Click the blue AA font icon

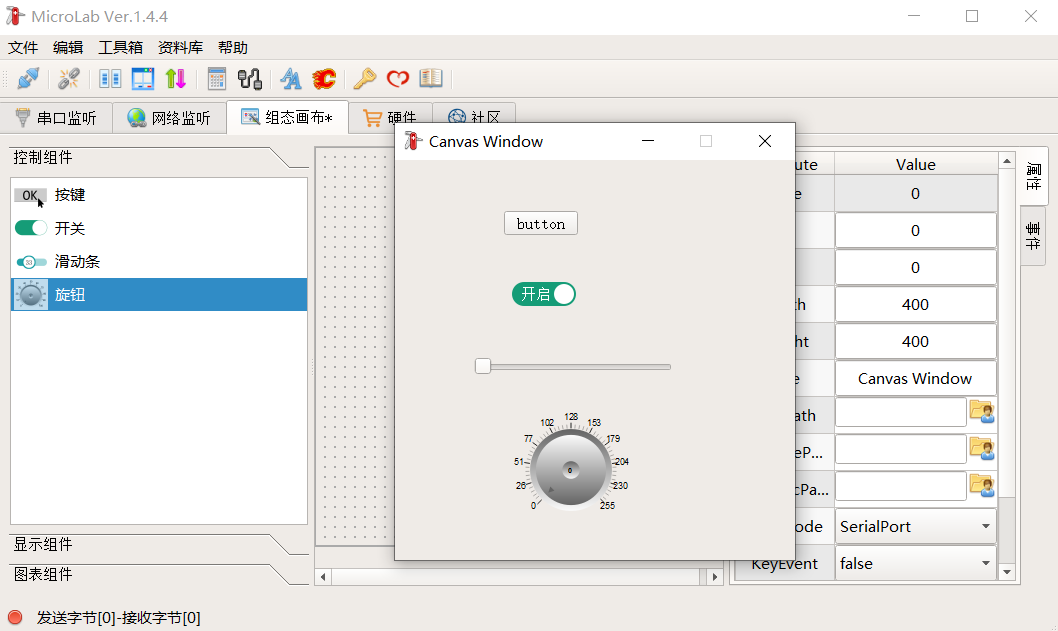tap(291, 79)
